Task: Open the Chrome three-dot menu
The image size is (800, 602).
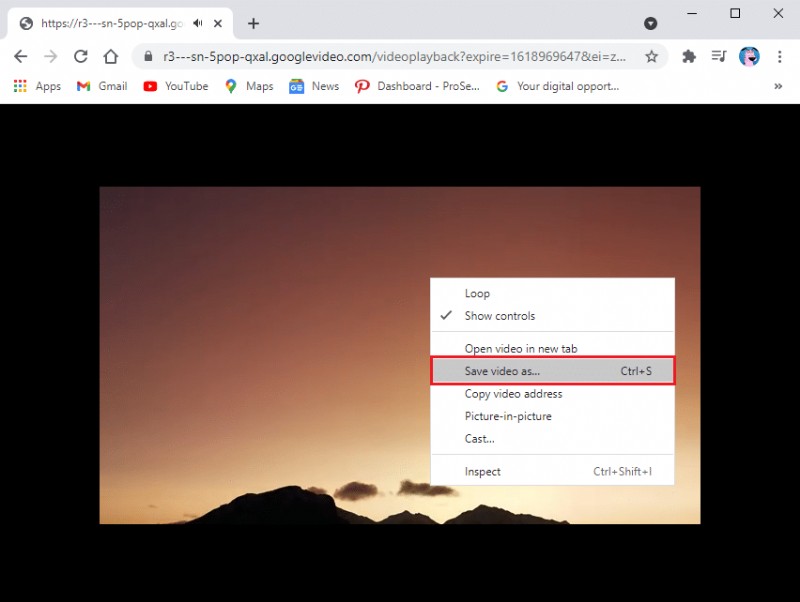Action: [780, 57]
